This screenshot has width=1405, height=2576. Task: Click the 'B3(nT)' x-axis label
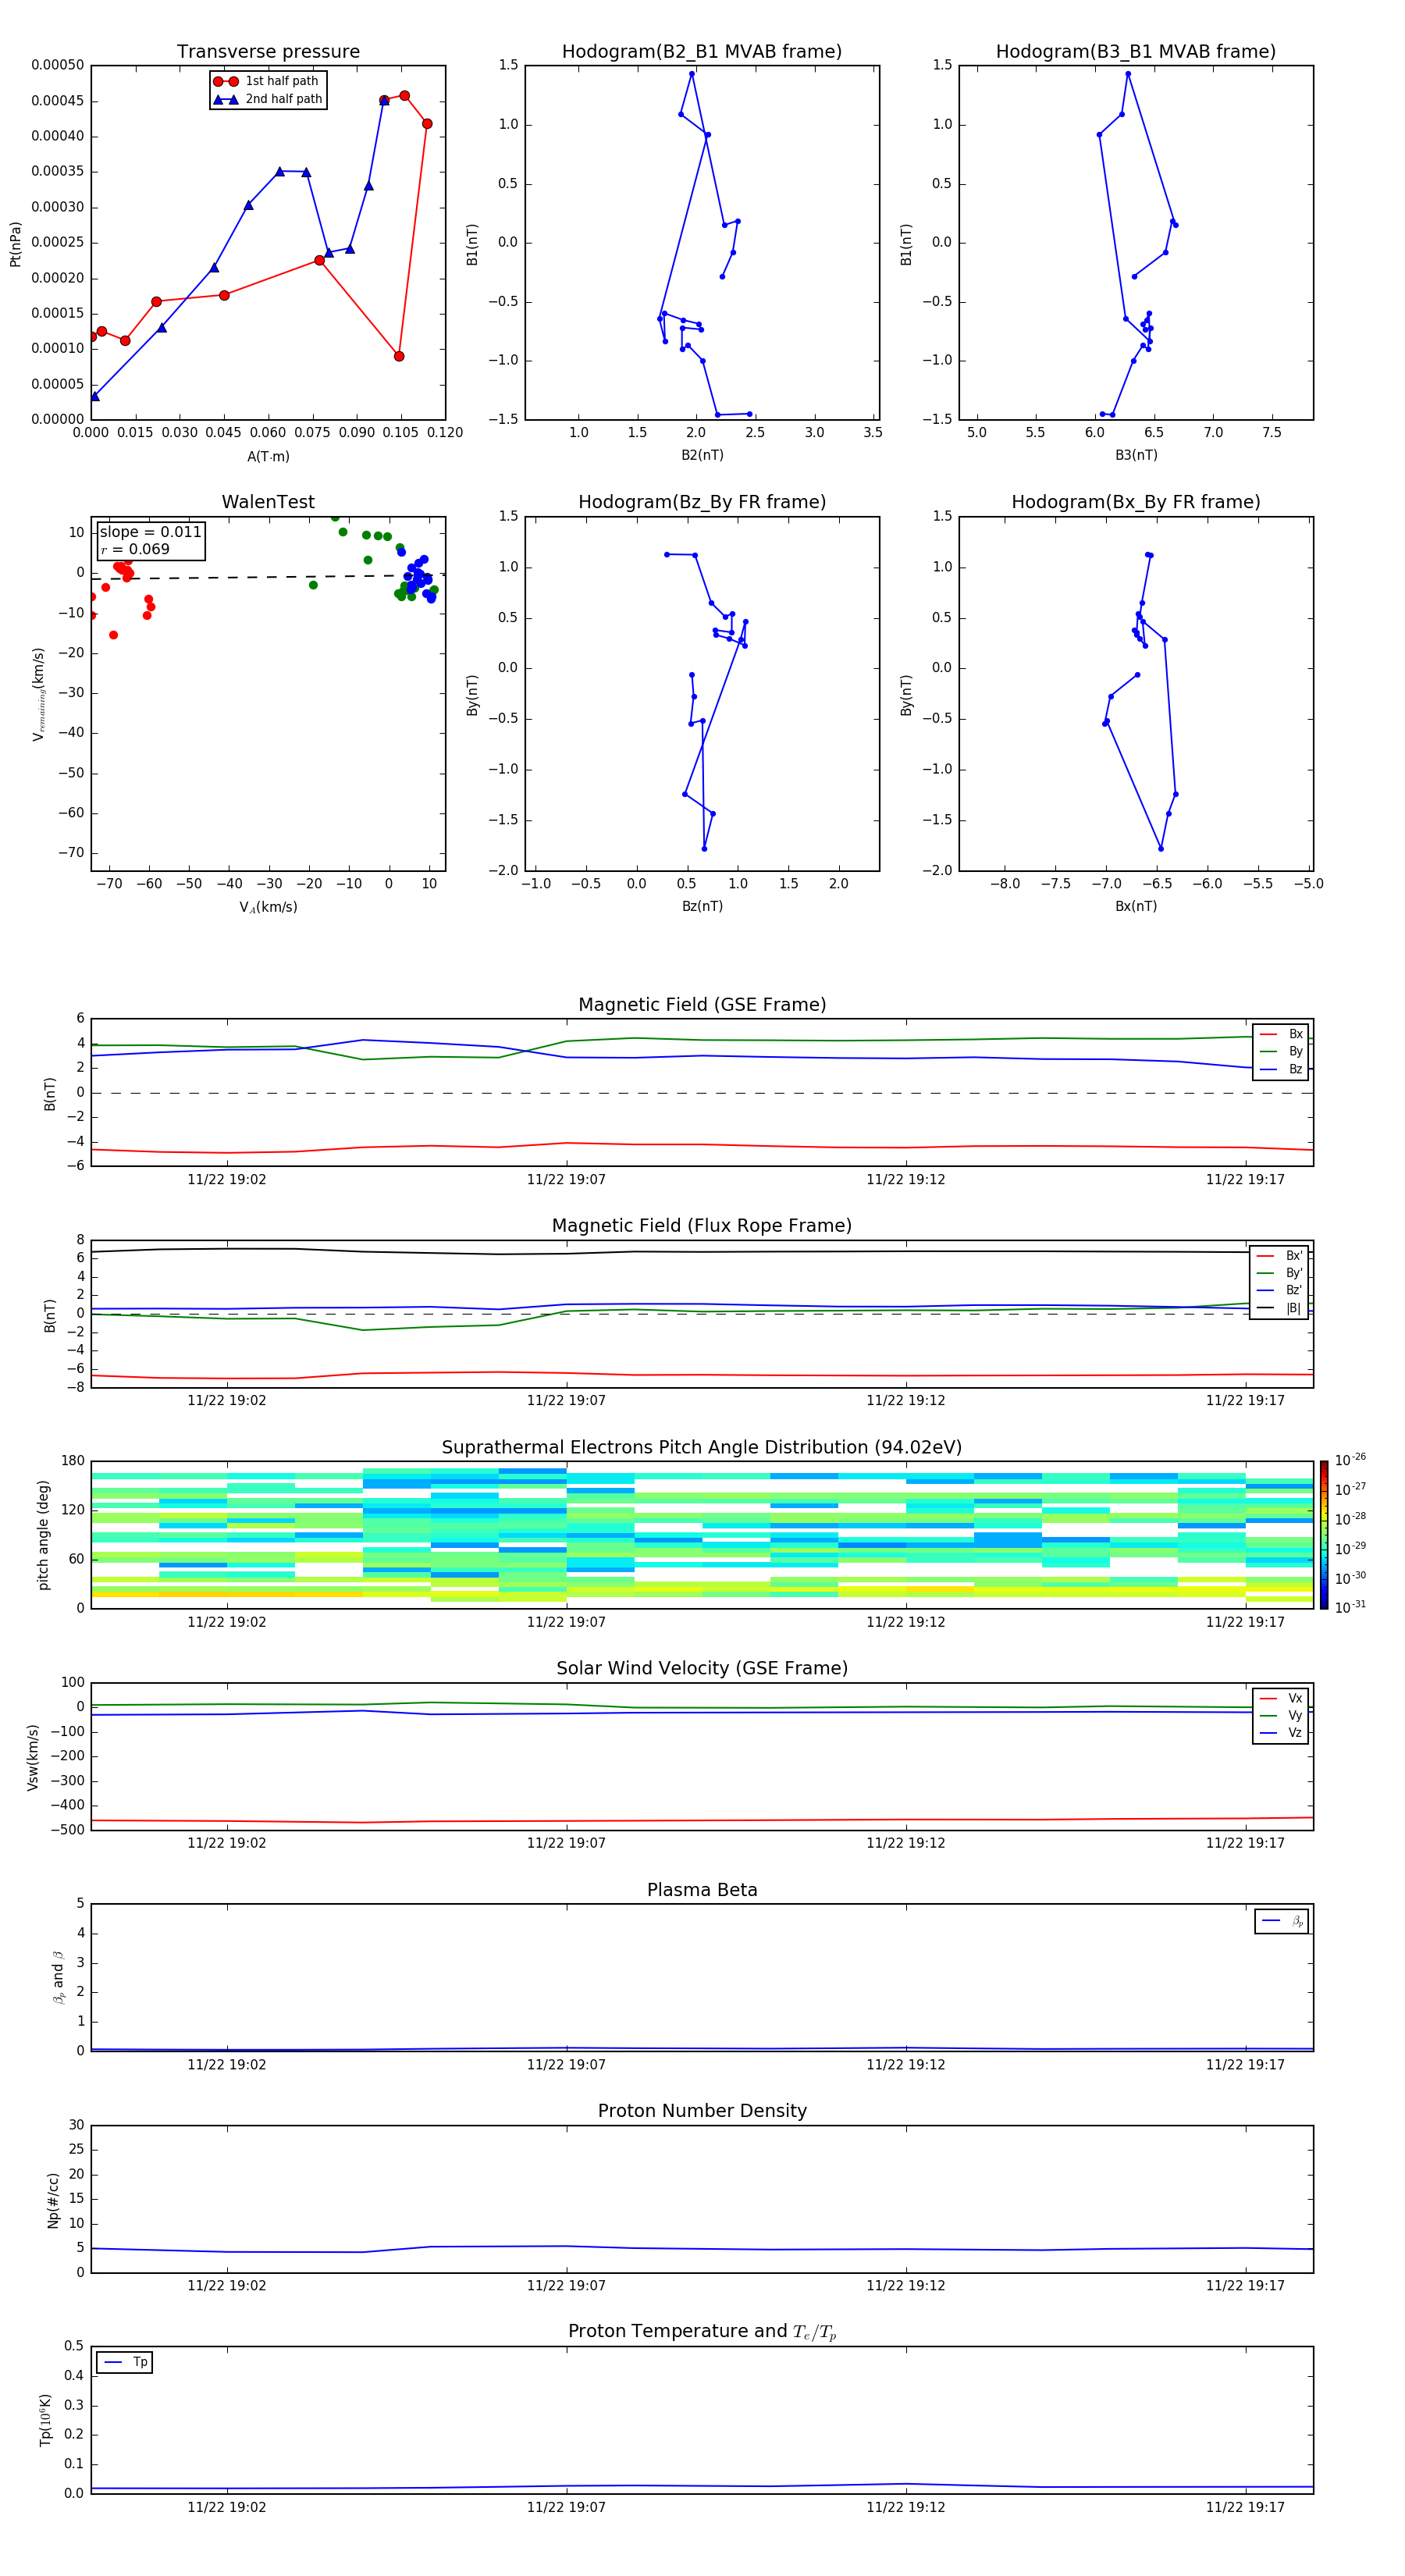click(1136, 456)
